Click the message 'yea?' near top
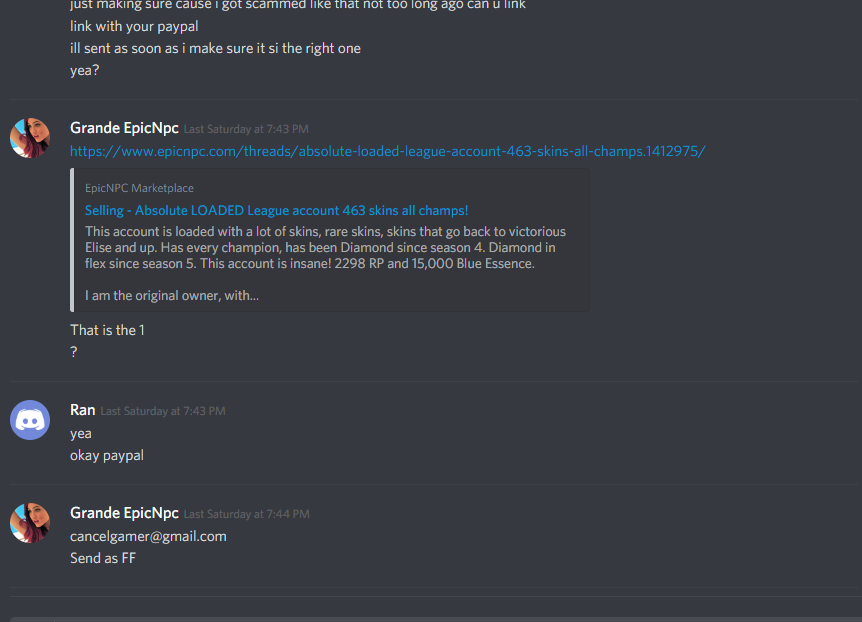The image size is (862, 622). pyautogui.click(x=85, y=70)
